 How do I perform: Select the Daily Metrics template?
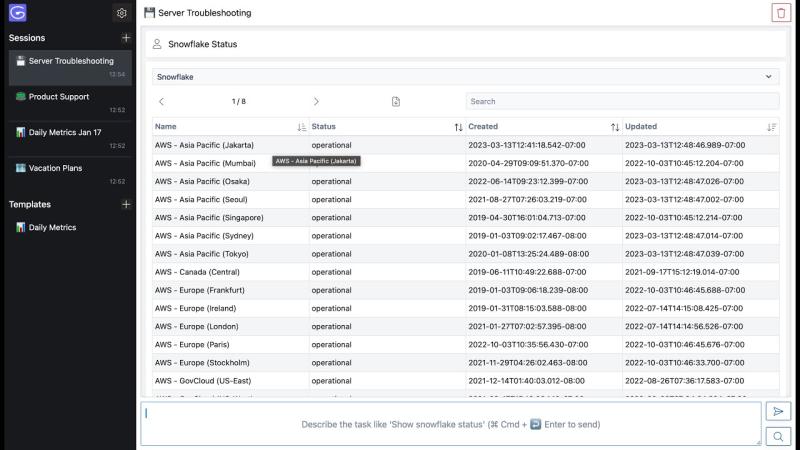point(70,228)
